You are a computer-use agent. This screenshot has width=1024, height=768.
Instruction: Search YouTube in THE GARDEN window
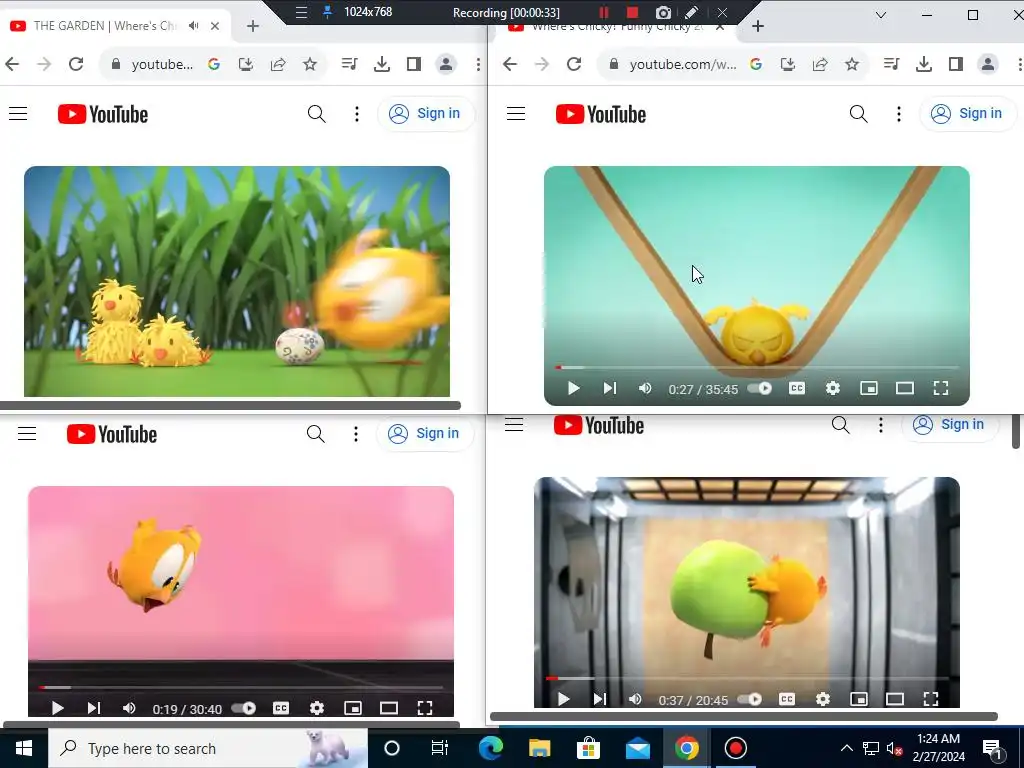click(317, 114)
